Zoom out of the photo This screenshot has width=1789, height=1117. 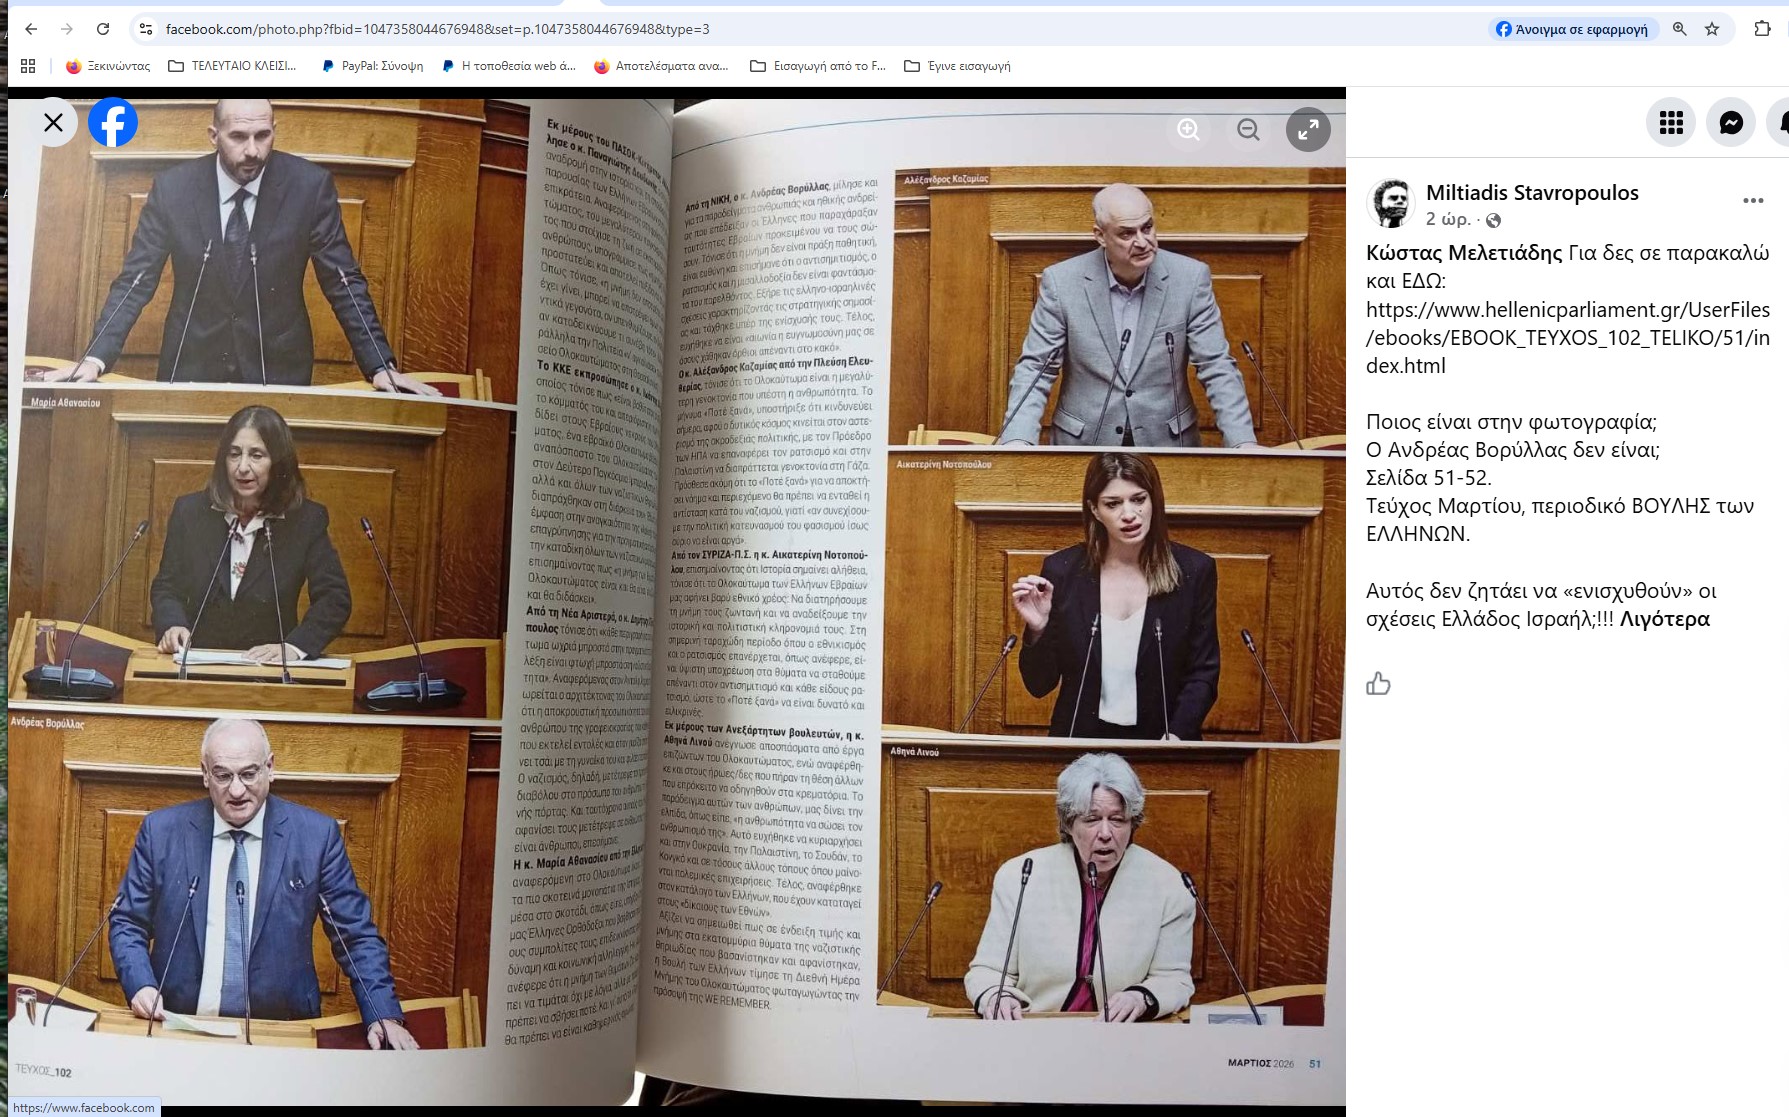pos(1248,129)
